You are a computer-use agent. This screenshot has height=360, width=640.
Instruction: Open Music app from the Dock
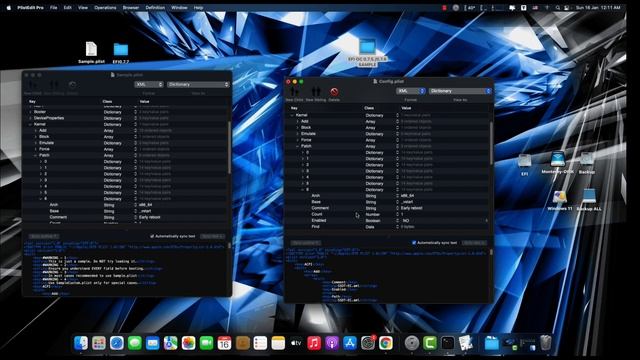tap(314, 343)
